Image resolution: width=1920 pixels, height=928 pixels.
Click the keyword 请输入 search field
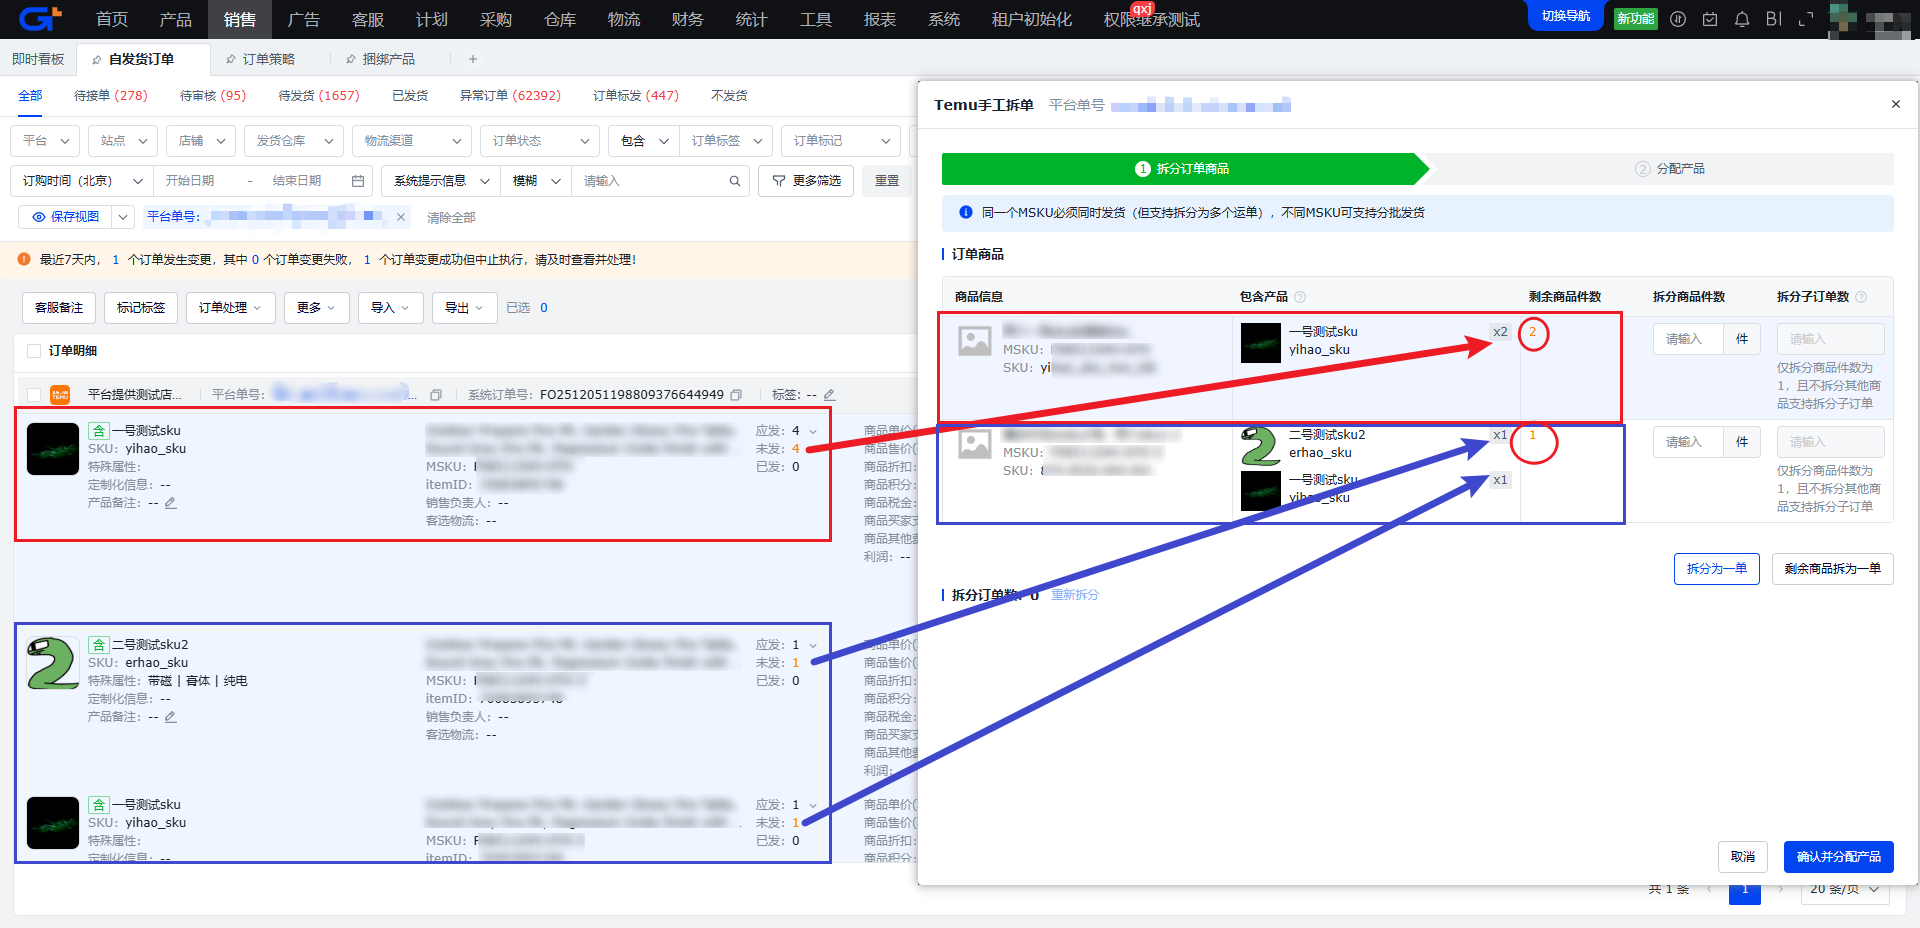pos(650,181)
